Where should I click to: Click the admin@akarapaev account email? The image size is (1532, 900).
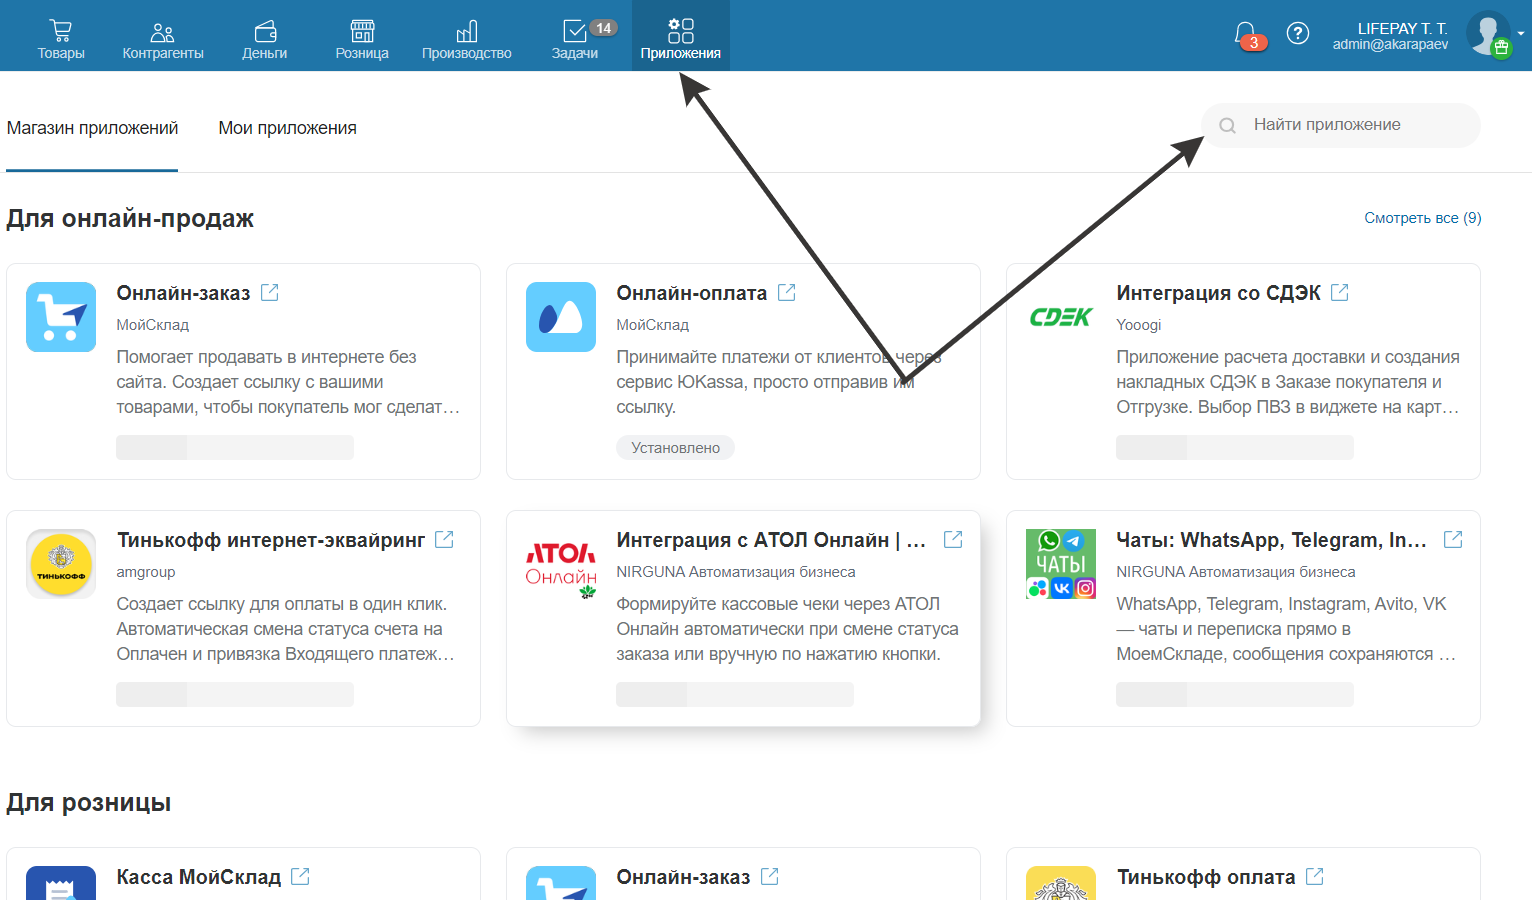(x=1390, y=44)
